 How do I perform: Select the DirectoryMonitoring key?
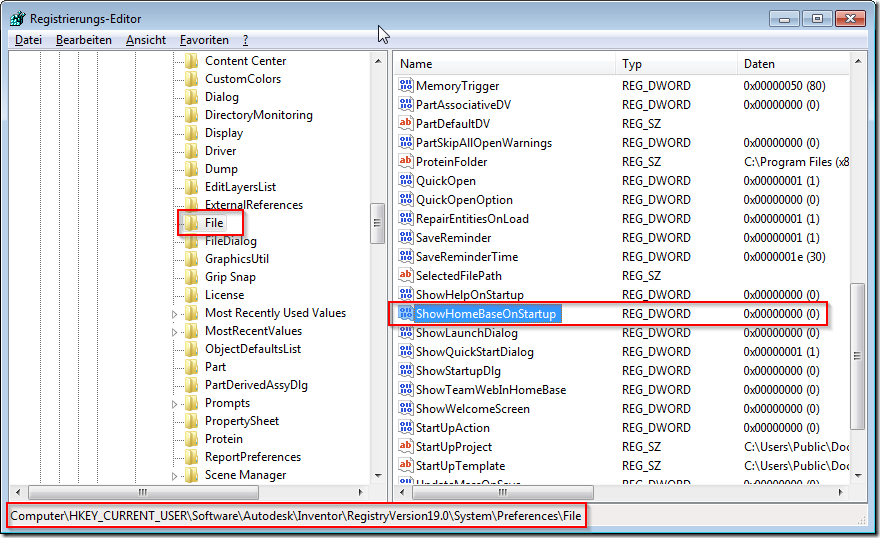tap(259, 115)
